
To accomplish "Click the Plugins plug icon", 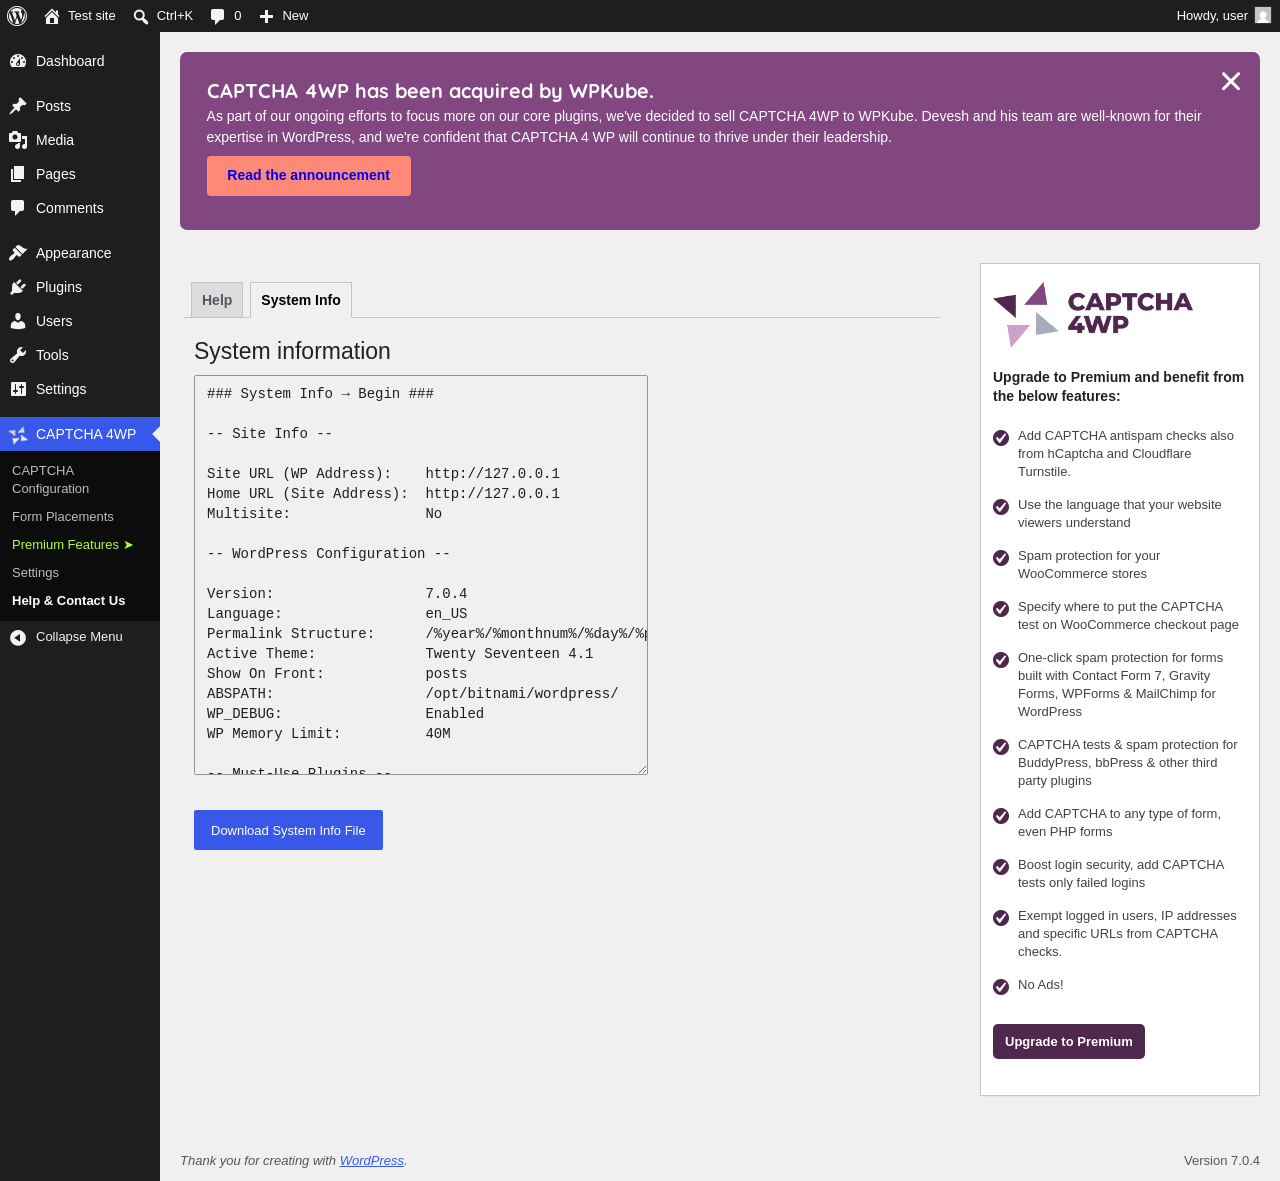I will click(x=18, y=287).
